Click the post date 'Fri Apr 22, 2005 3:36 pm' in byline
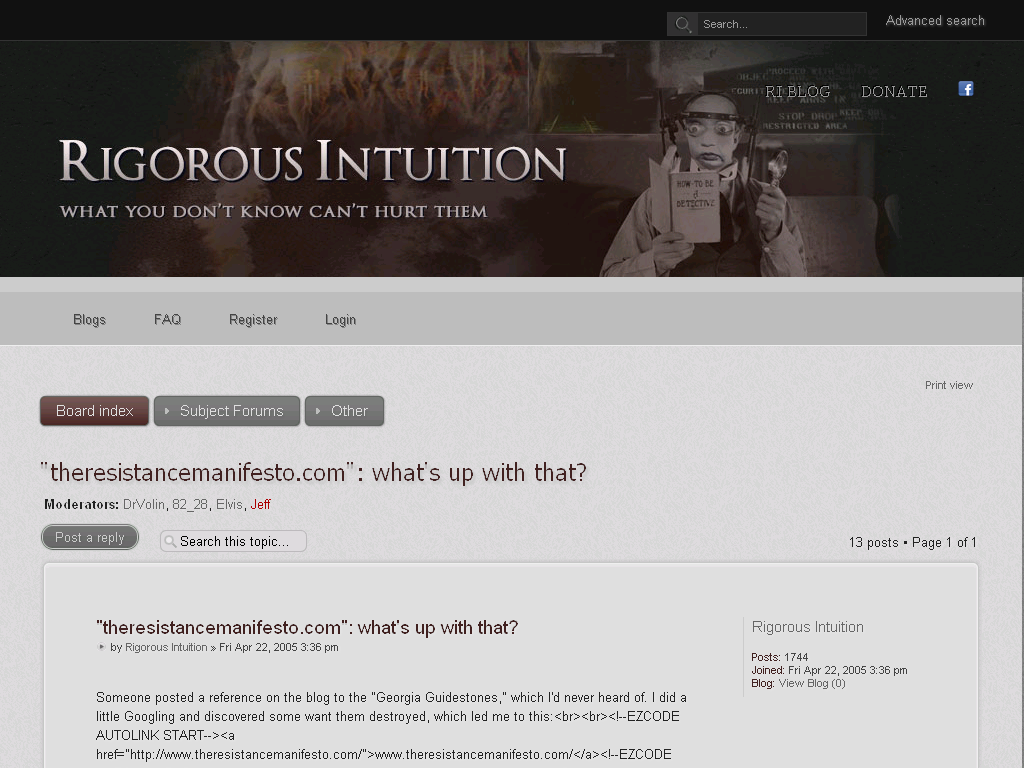The image size is (1024, 768). tap(278, 647)
